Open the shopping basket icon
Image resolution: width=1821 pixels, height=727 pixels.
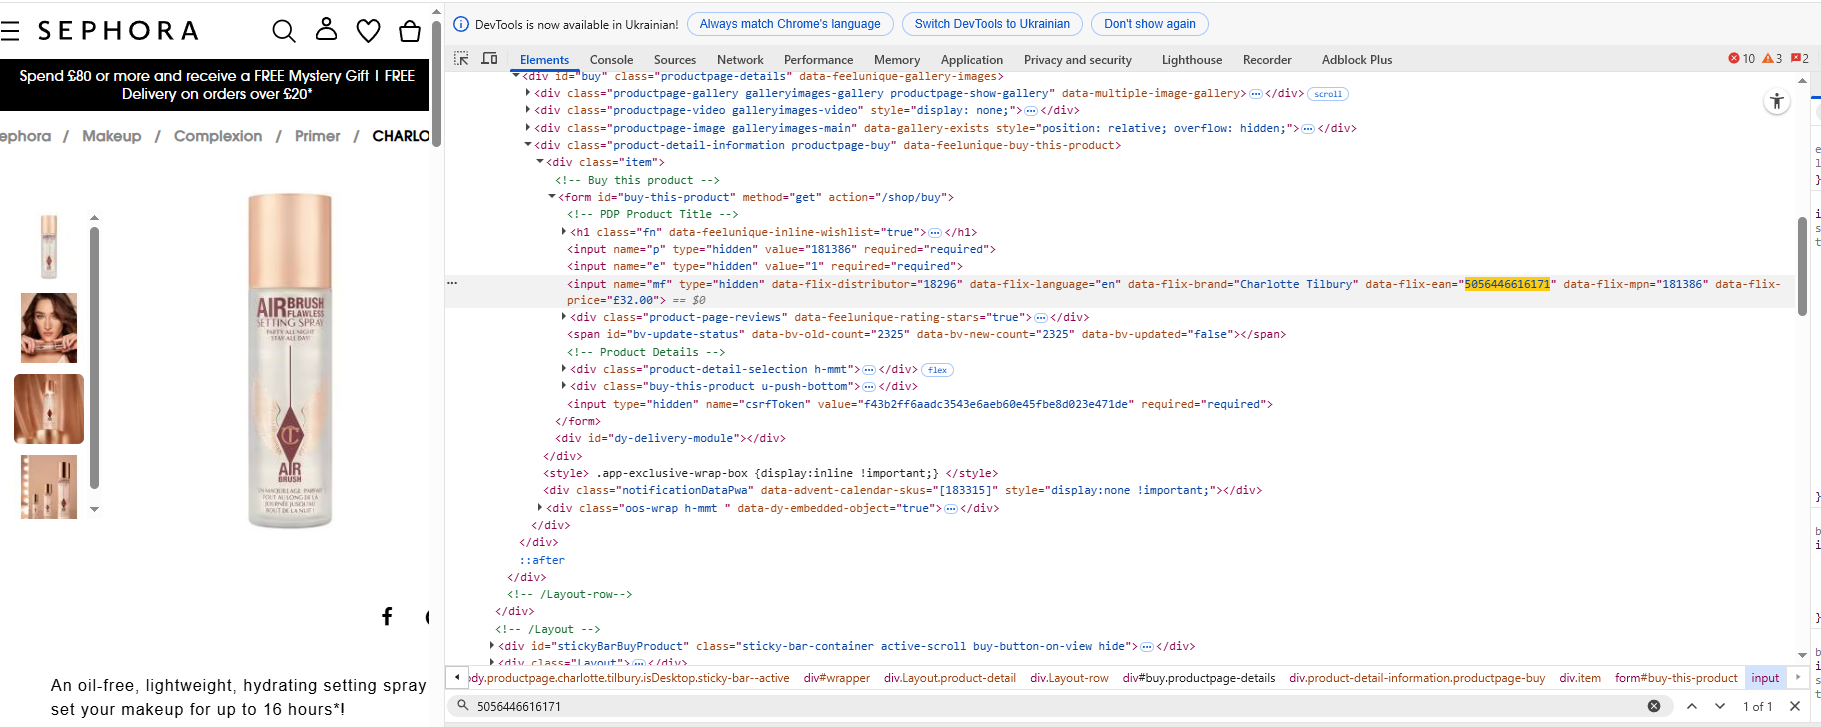point(410,31)
